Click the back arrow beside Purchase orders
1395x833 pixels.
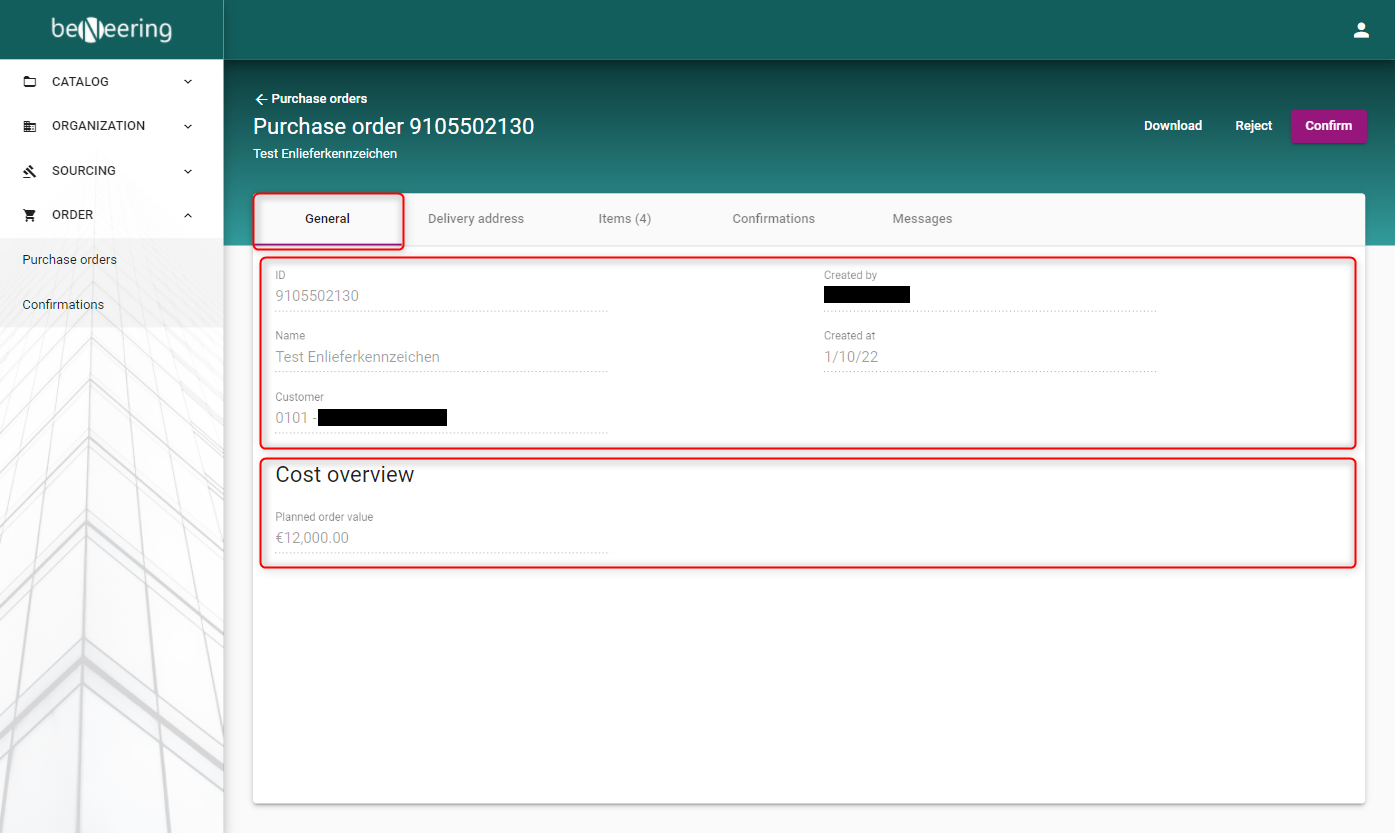point(261,99)
